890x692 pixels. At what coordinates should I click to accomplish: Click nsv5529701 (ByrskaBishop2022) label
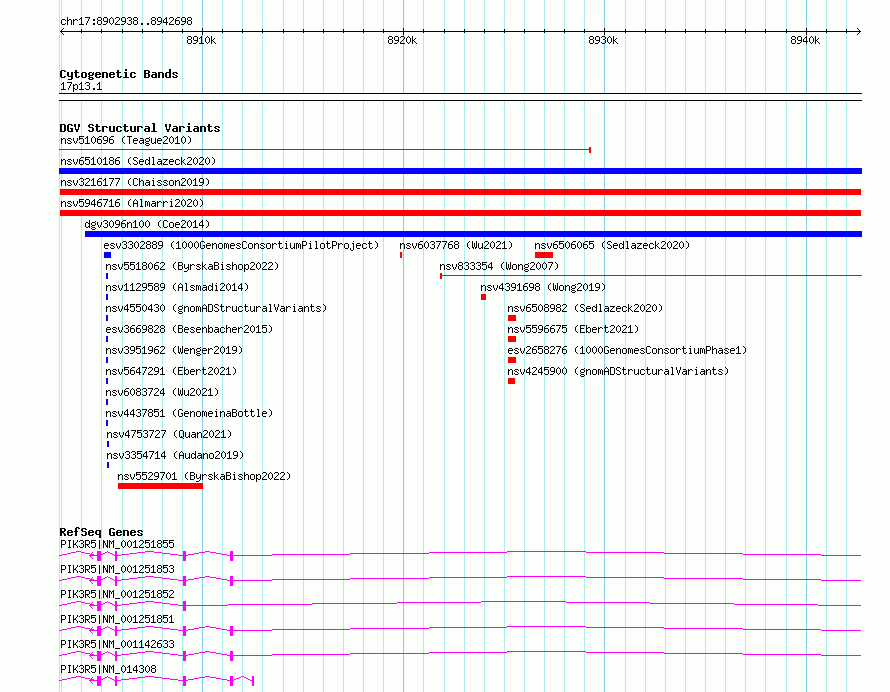[204, 476]
